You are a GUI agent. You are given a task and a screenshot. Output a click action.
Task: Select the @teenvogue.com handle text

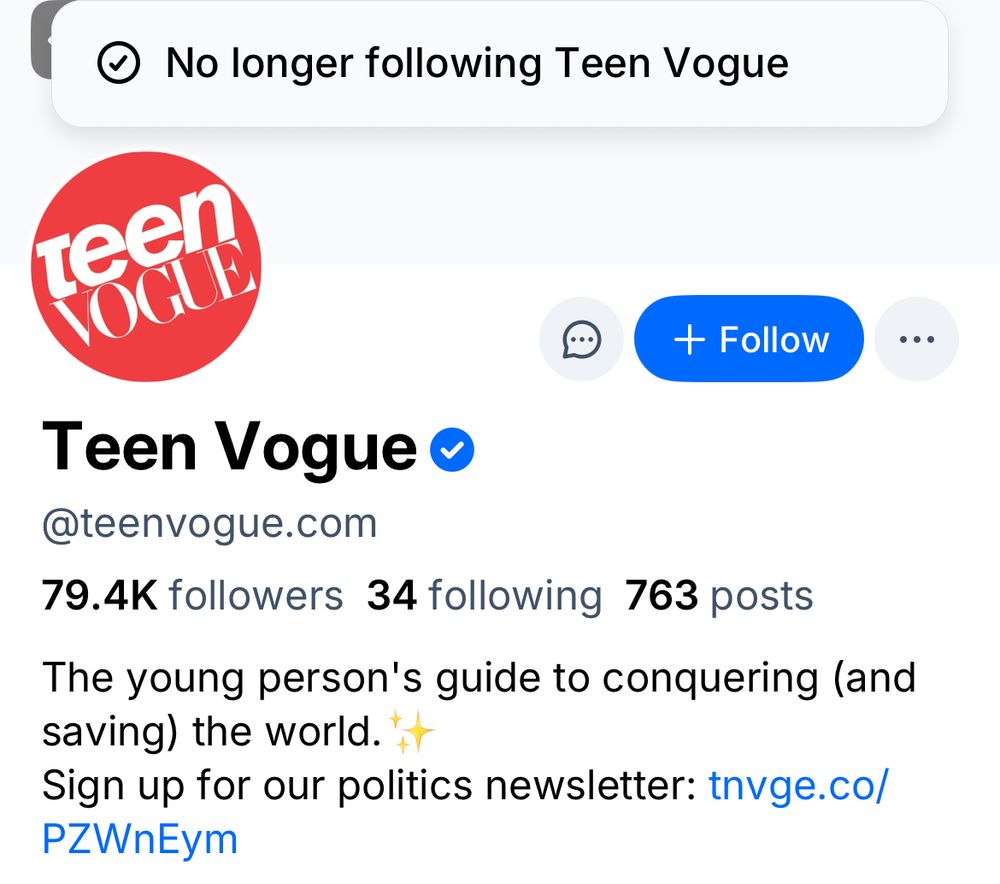(208, 522)
